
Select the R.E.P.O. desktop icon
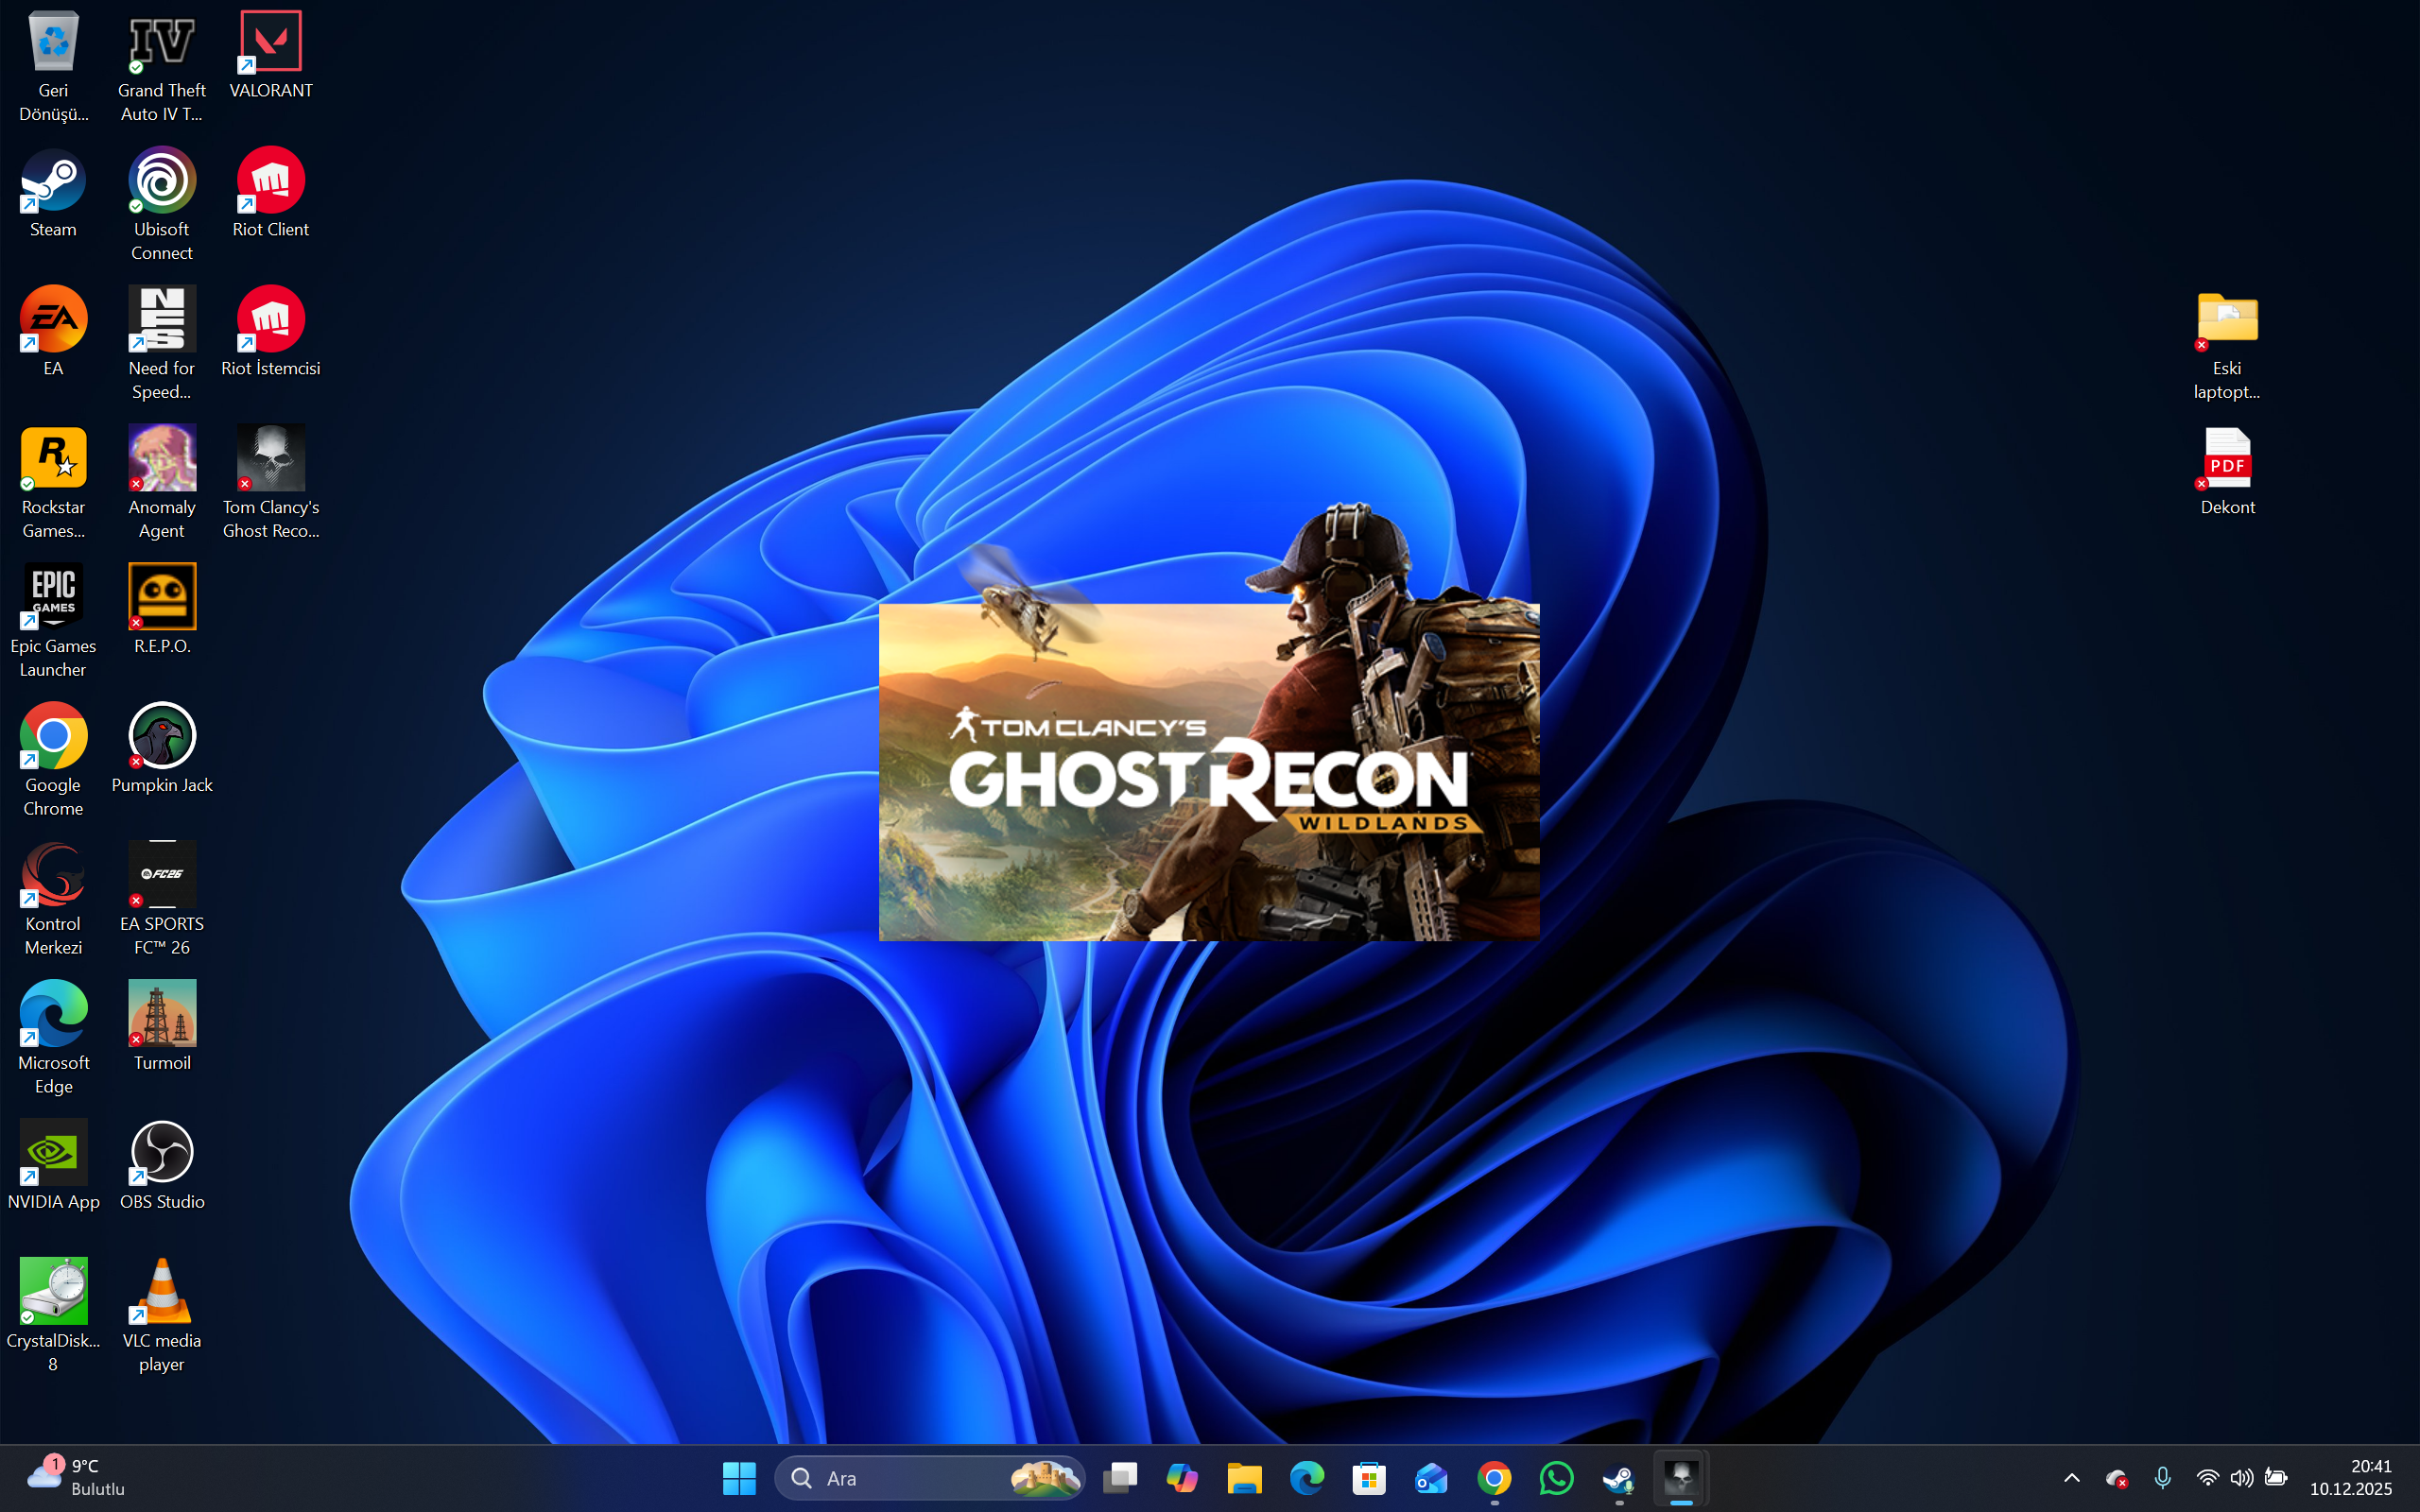pyautogui.click(x=161, y=610)
